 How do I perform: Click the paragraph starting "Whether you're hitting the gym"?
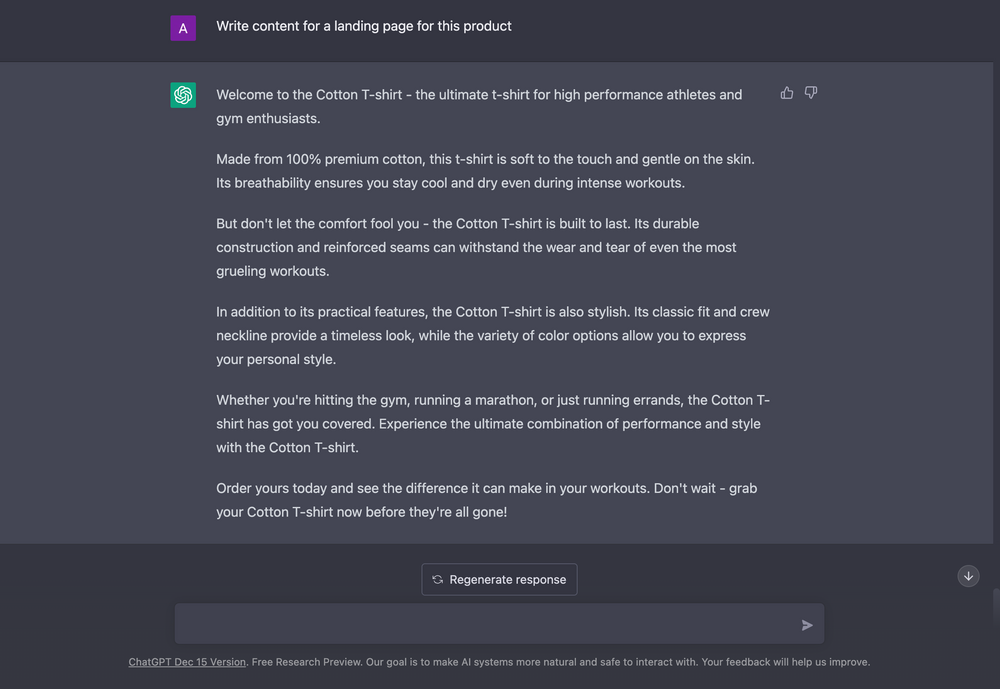click(492, 423)
